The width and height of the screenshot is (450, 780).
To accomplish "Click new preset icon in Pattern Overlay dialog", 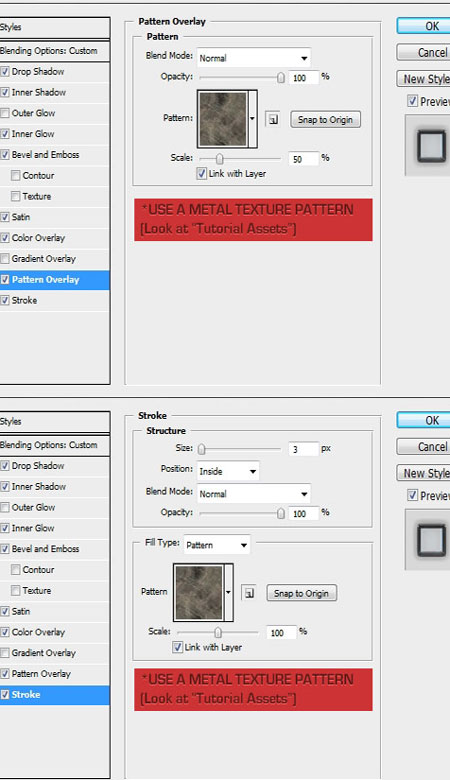I will [272, 119].
